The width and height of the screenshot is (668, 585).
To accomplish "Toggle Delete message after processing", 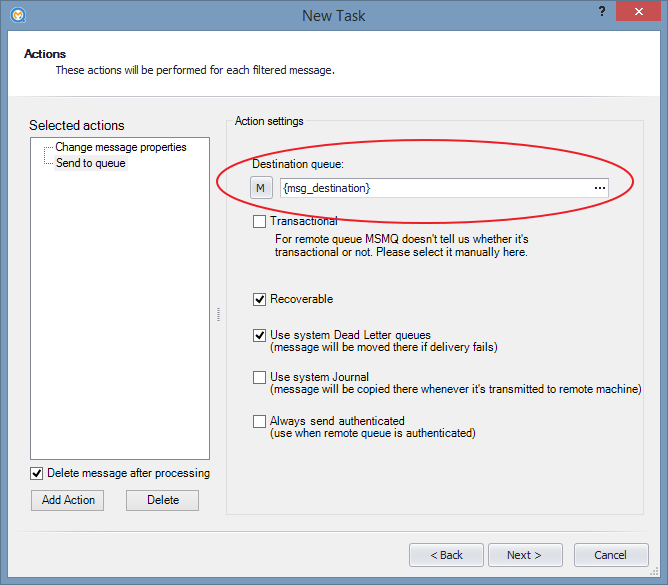I will [37, 473].
